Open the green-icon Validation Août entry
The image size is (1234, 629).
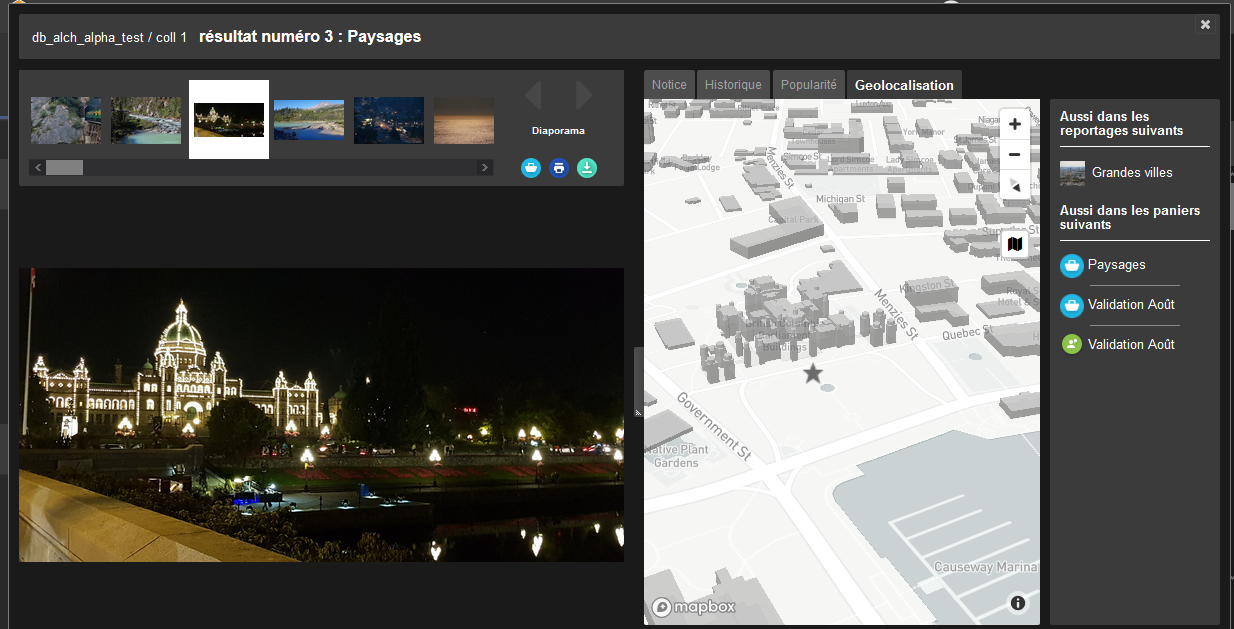1130,344
